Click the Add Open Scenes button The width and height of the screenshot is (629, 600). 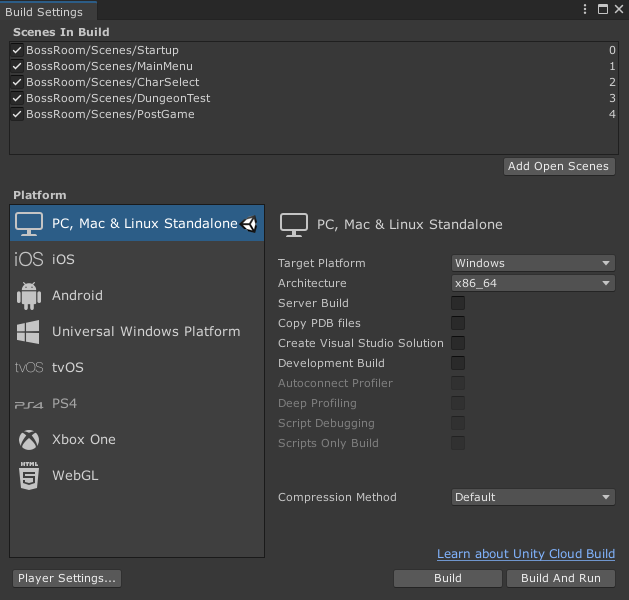pyautogui.click(x=558, y=166)
